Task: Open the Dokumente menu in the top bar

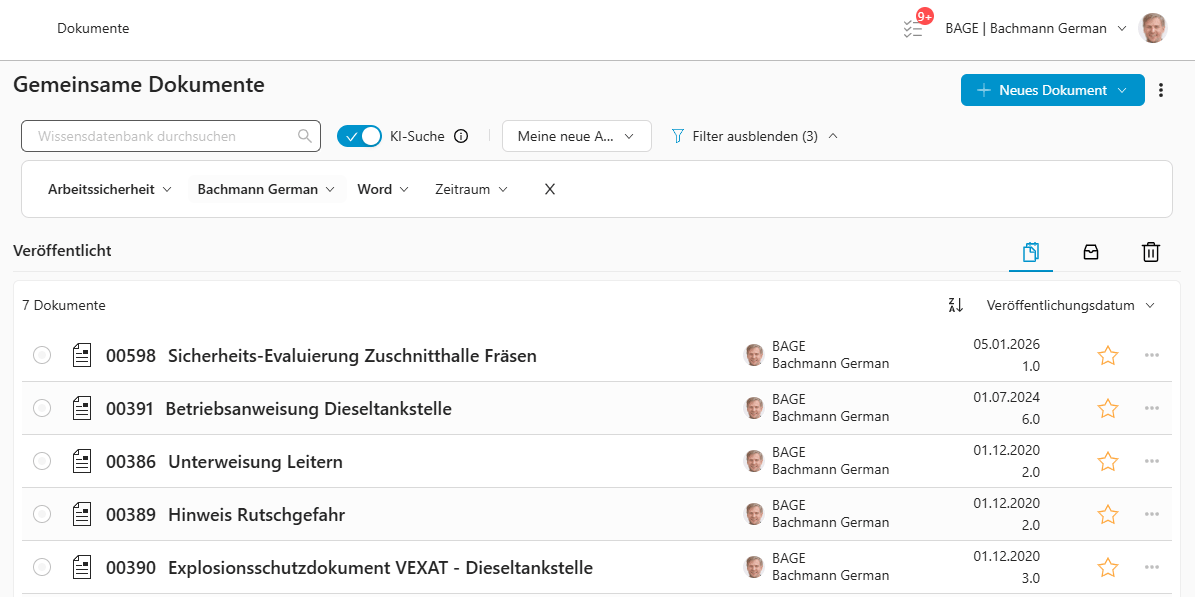Action: point(93,28)
